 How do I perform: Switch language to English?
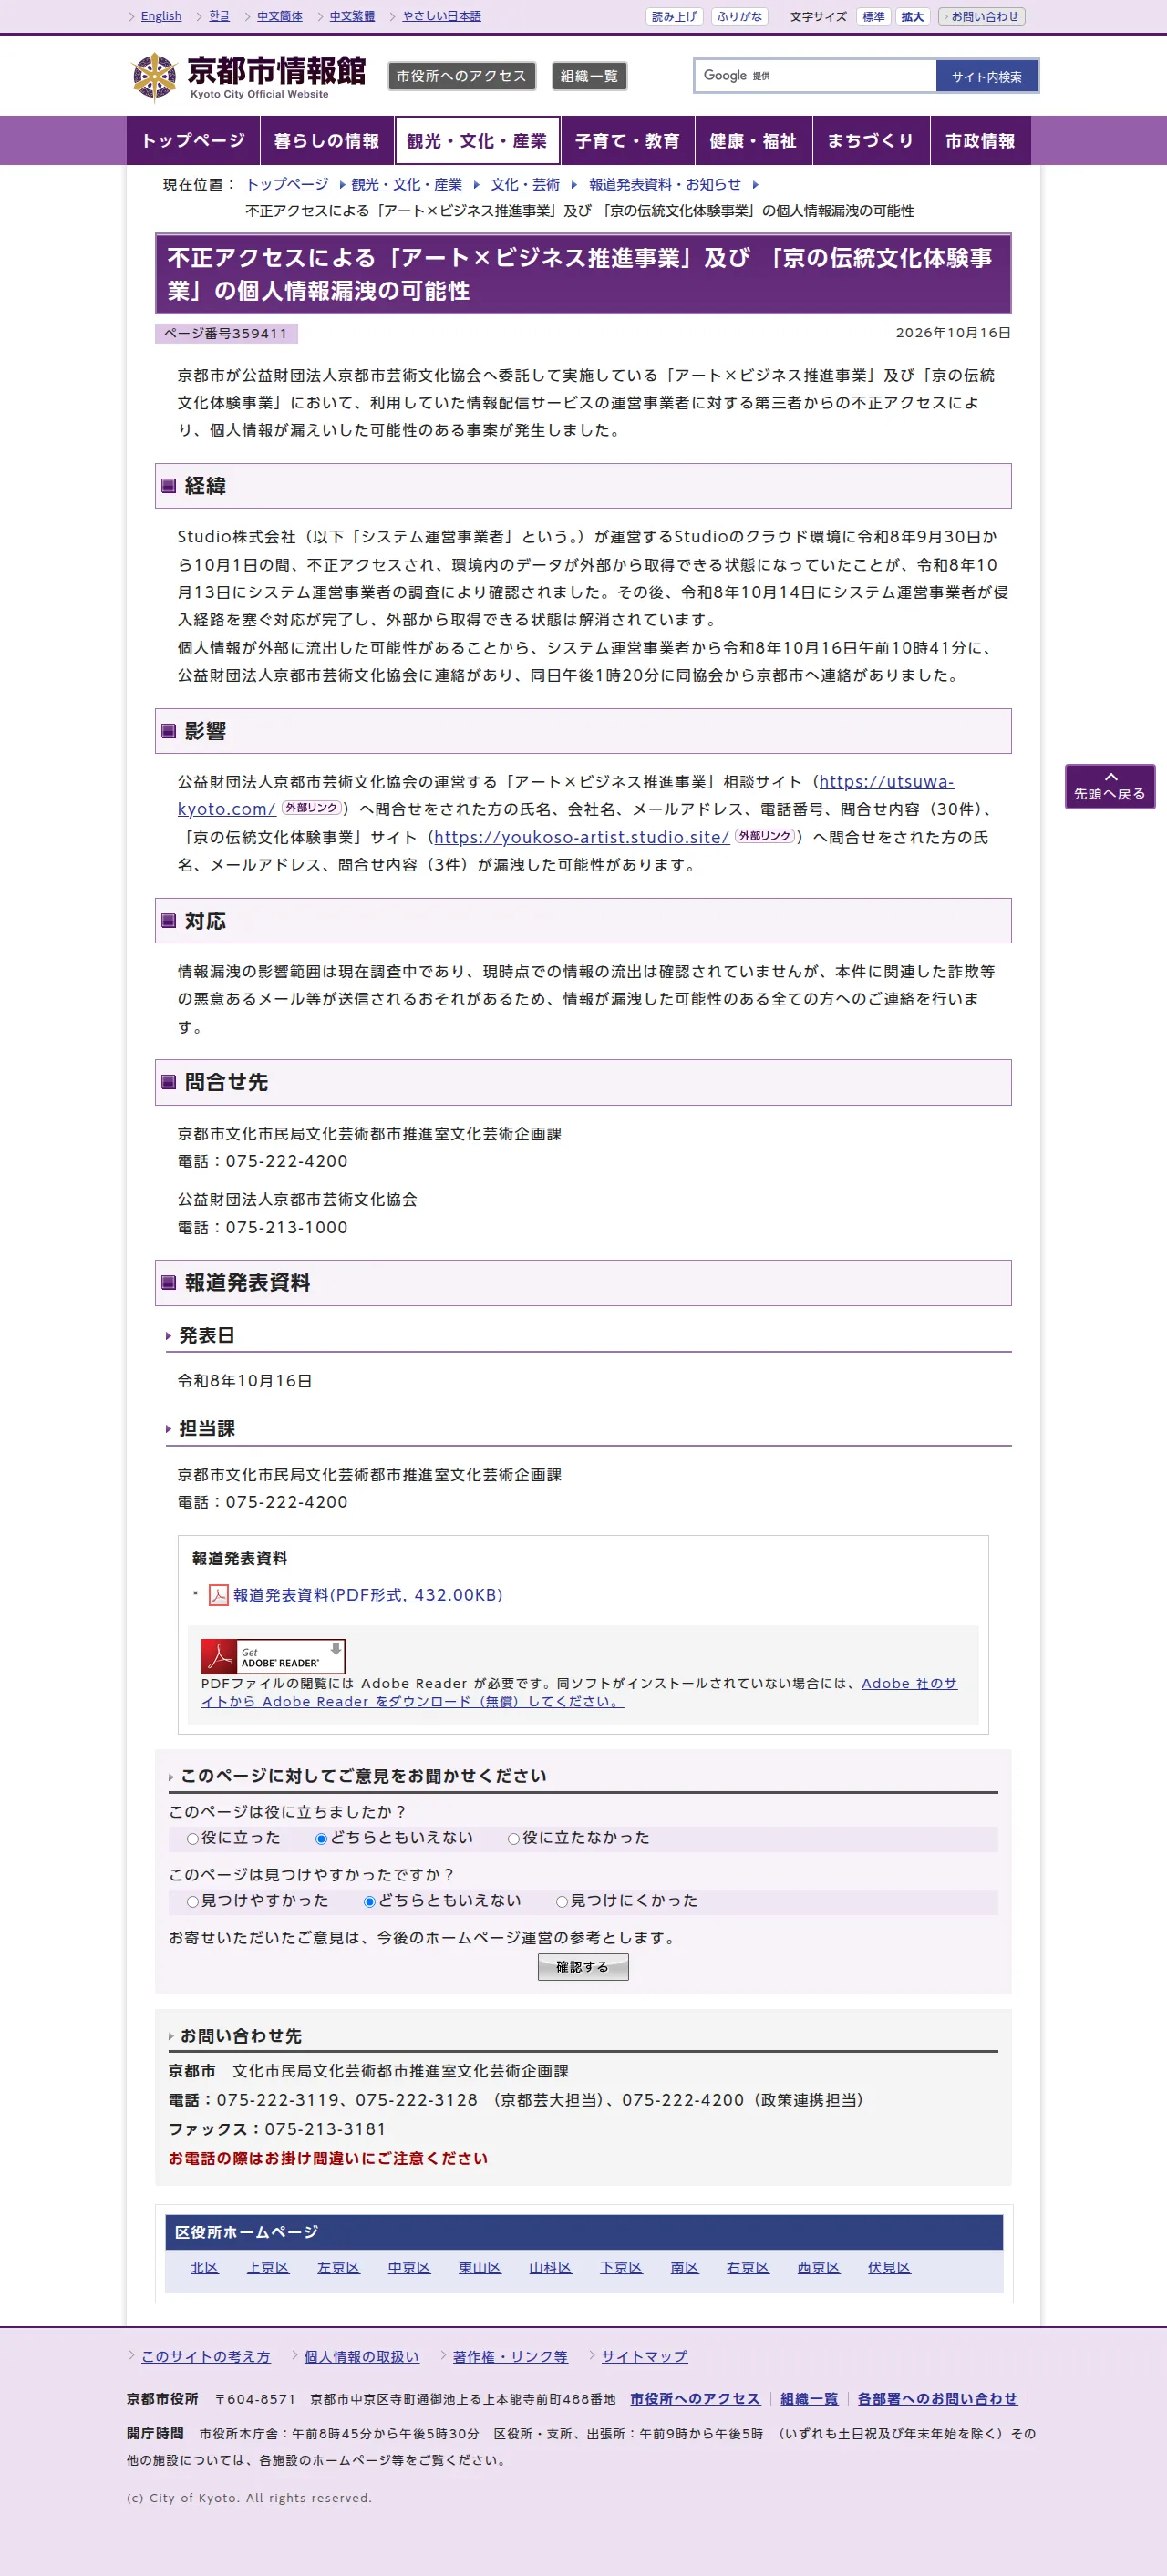tap(161, 16)
